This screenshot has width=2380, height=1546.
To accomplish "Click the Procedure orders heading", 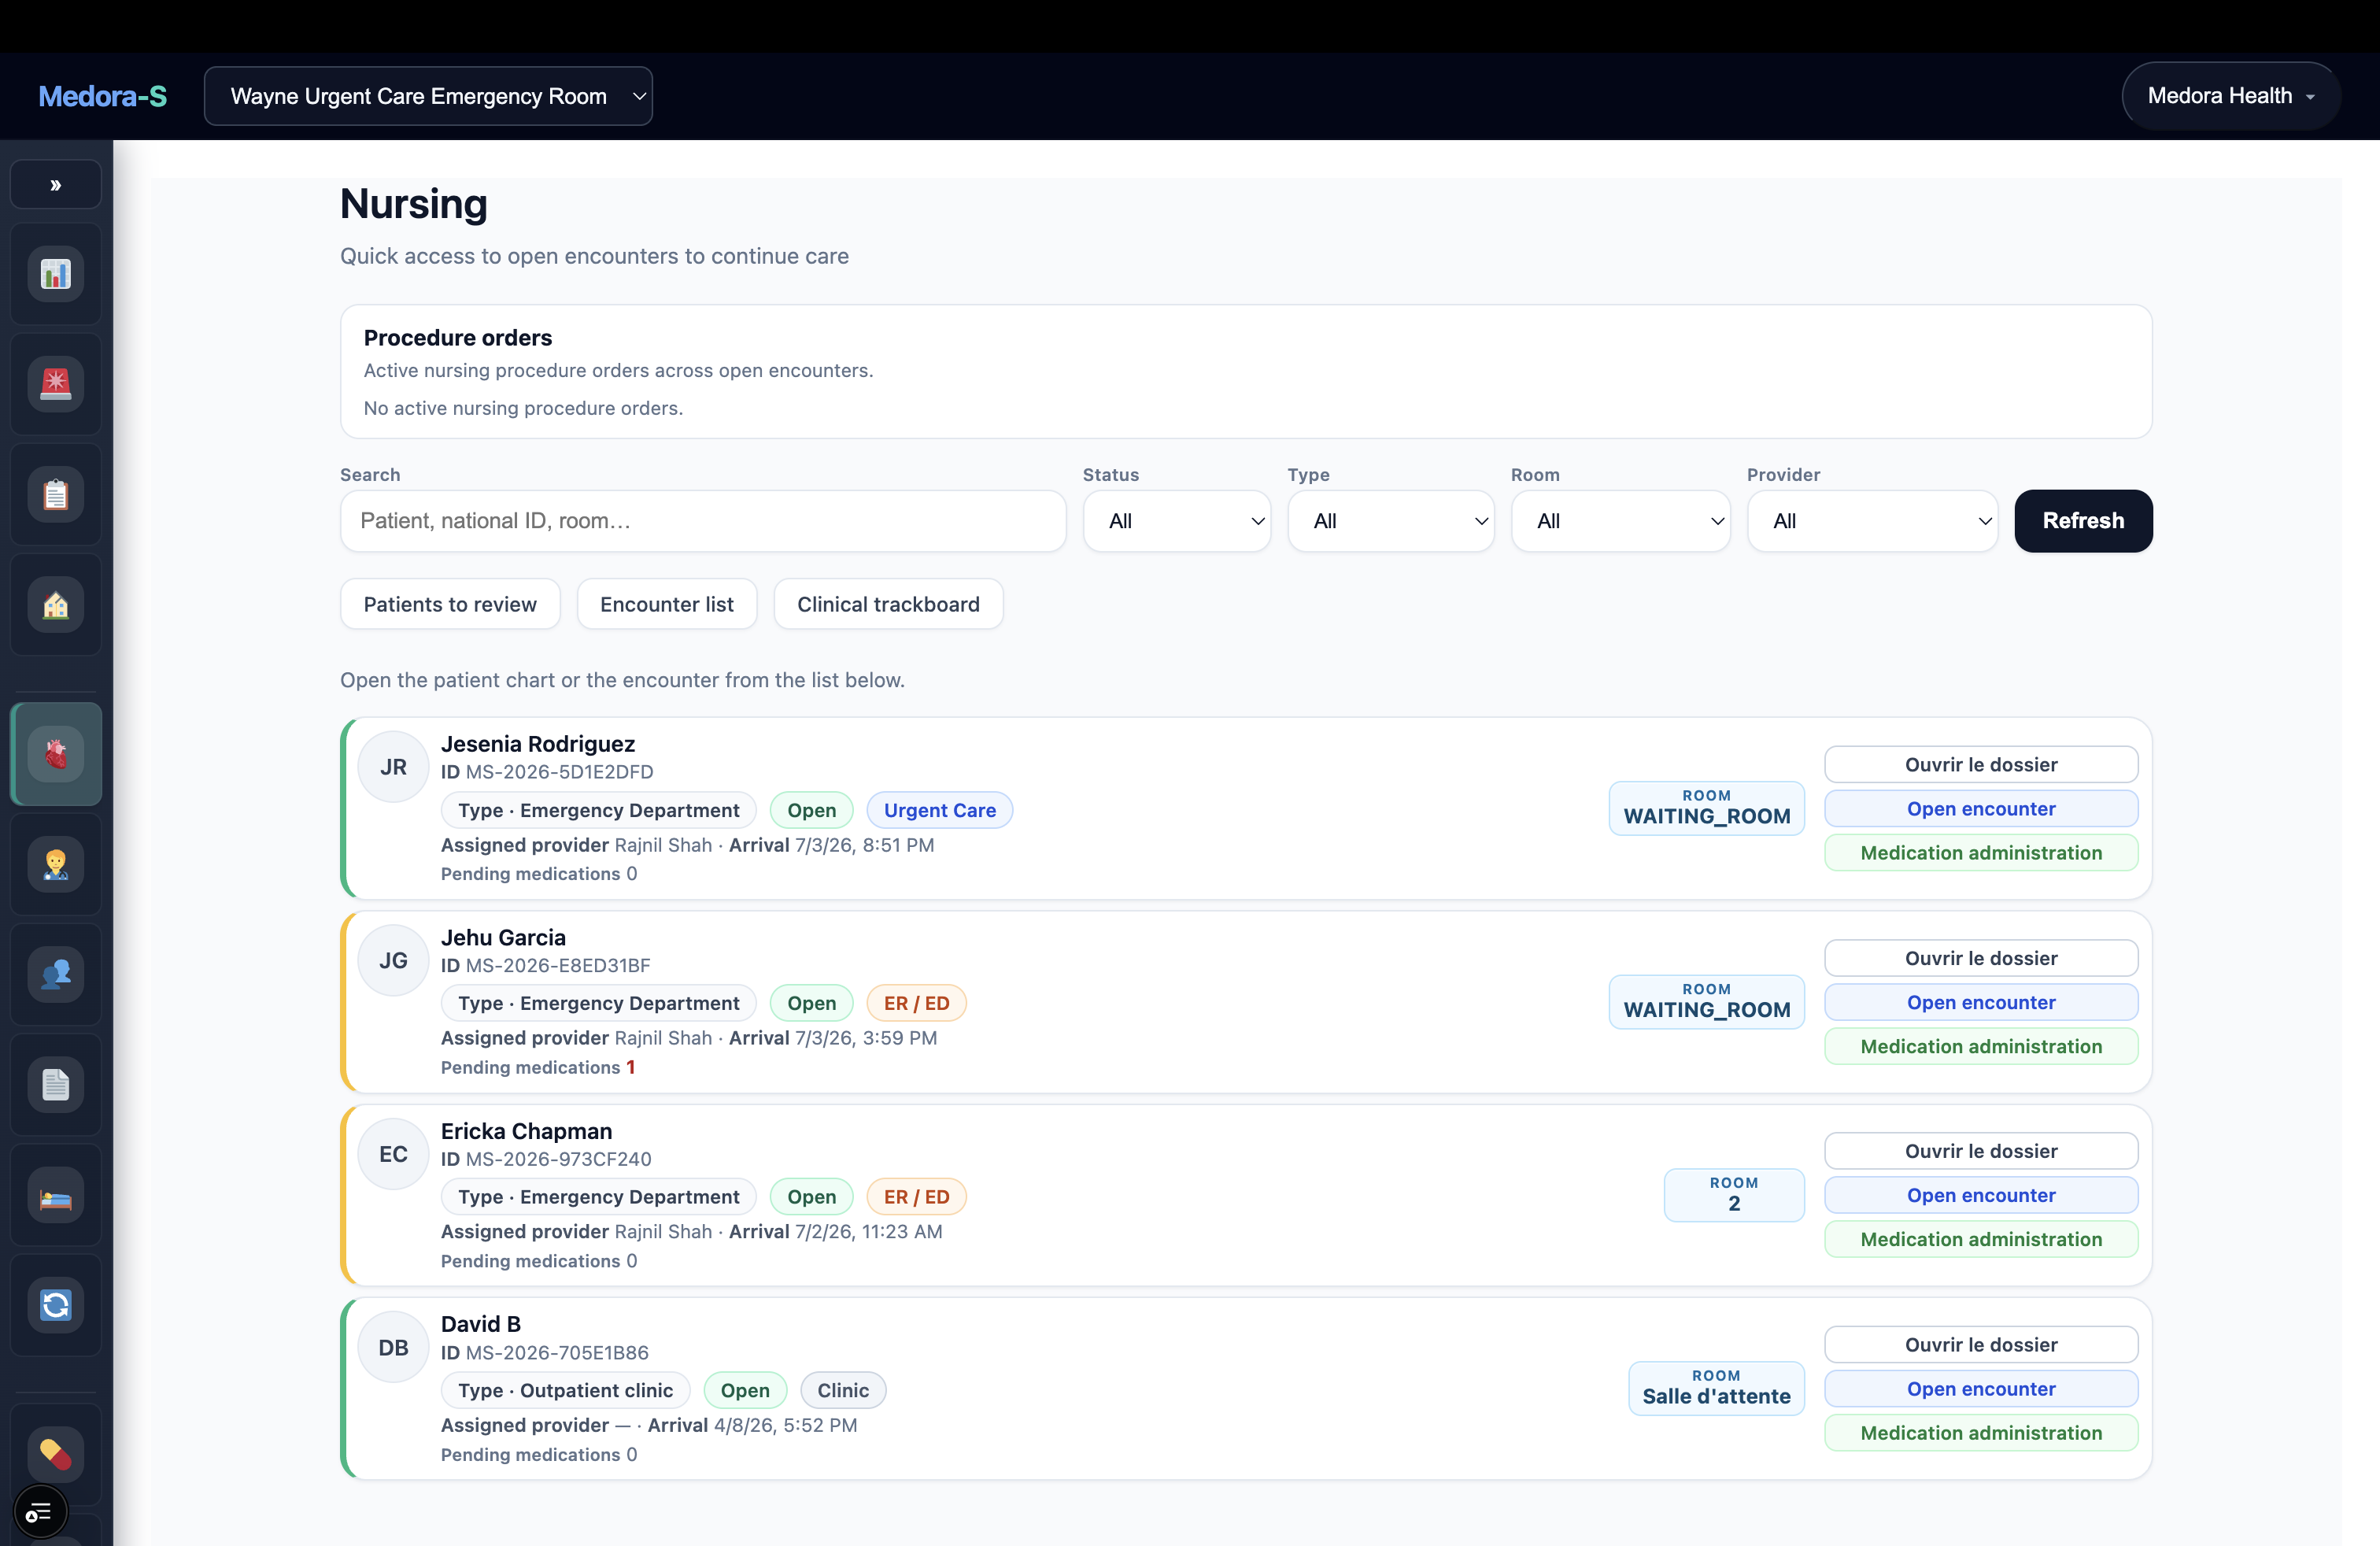I will (x=458, y=338).
